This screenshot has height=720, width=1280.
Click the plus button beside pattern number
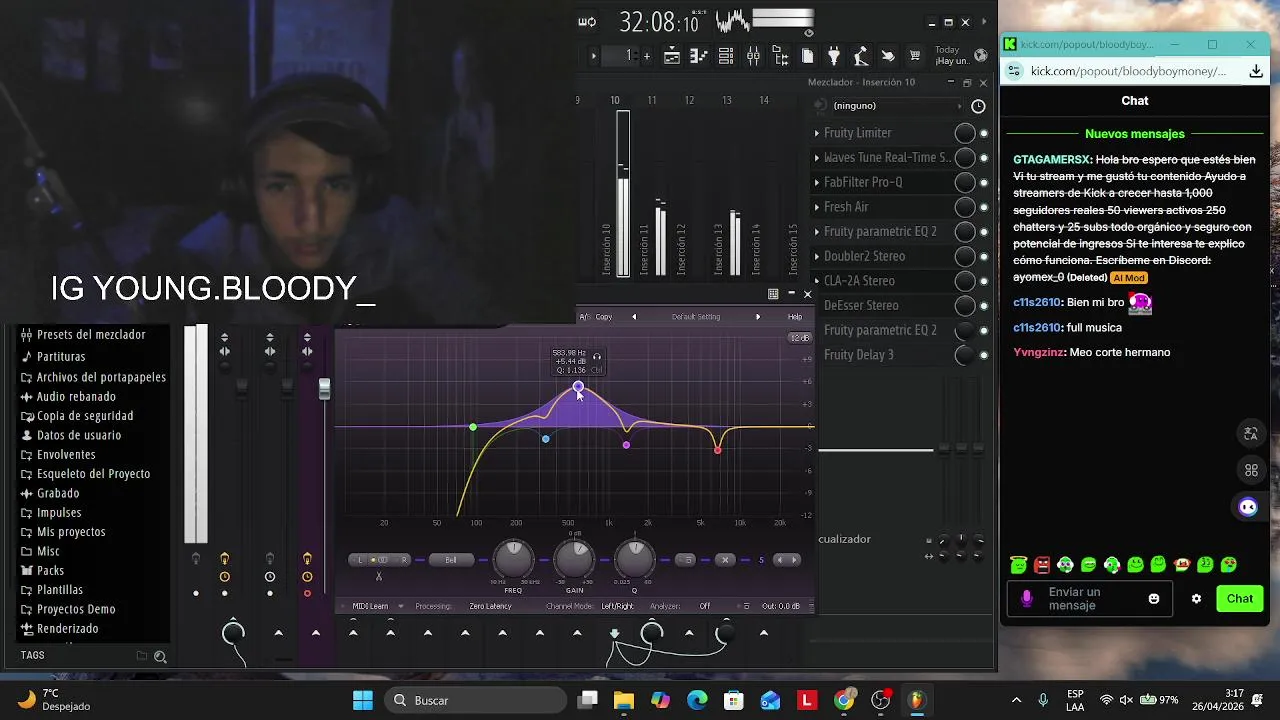(647, 56)
